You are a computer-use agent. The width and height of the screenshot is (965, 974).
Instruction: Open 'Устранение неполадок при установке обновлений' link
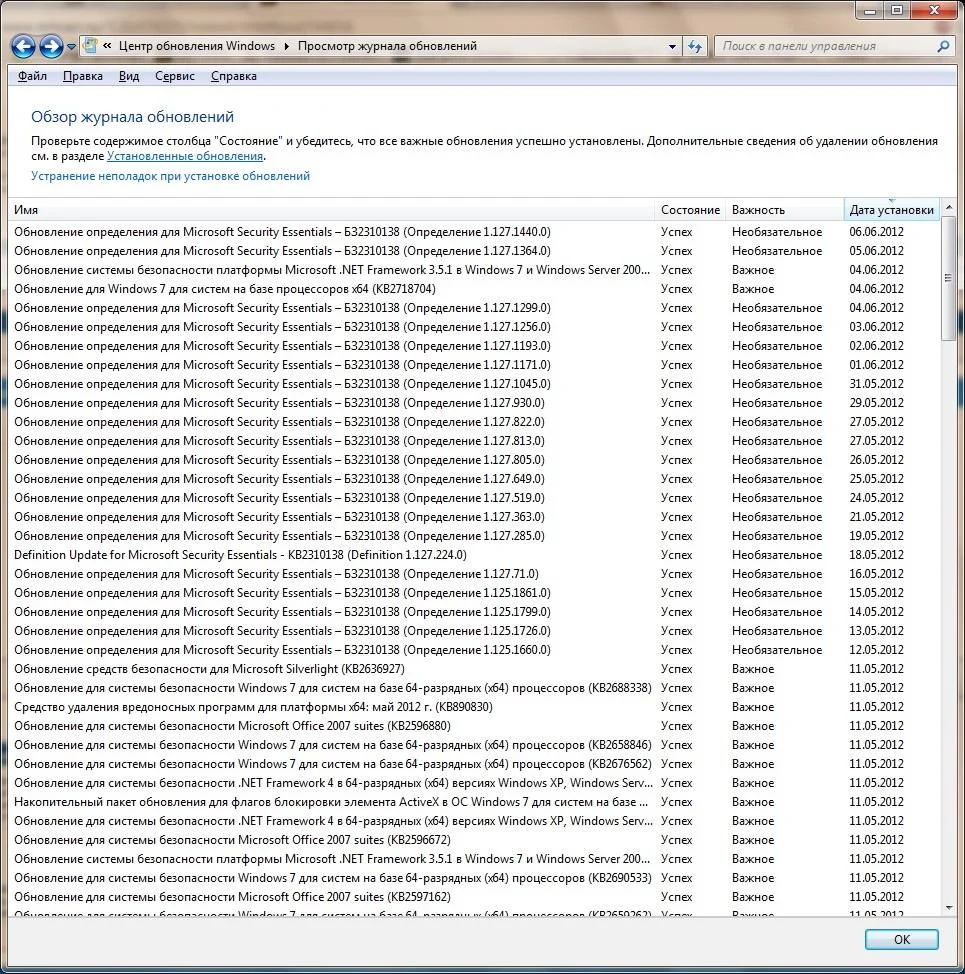(170, 176)
